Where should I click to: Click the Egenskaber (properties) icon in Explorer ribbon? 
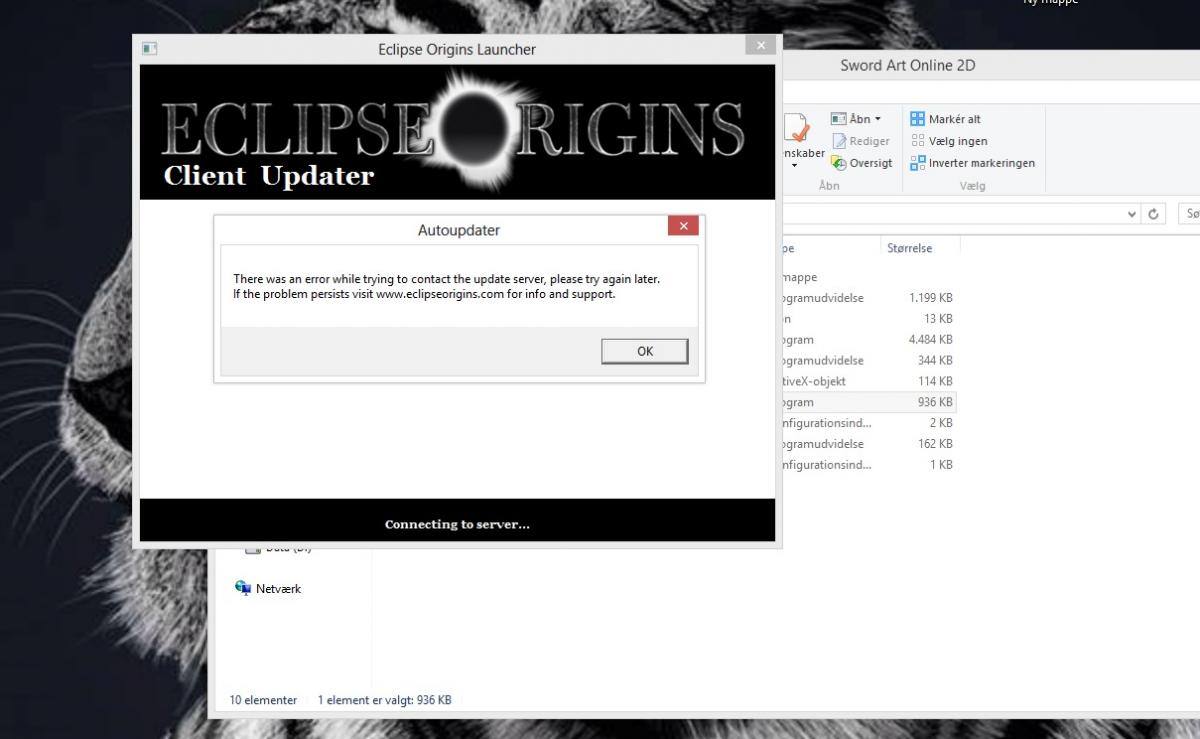coord(796,130)
